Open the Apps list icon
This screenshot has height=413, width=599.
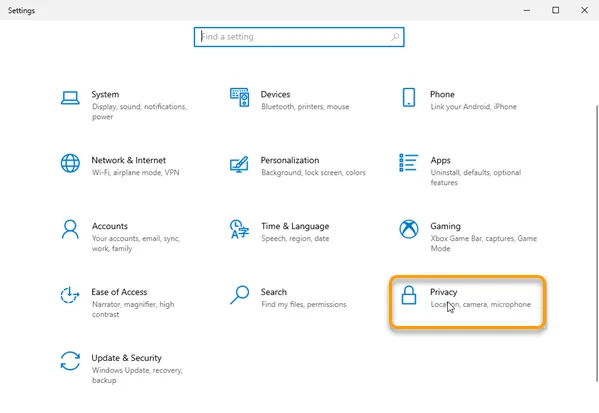(409, 163)
